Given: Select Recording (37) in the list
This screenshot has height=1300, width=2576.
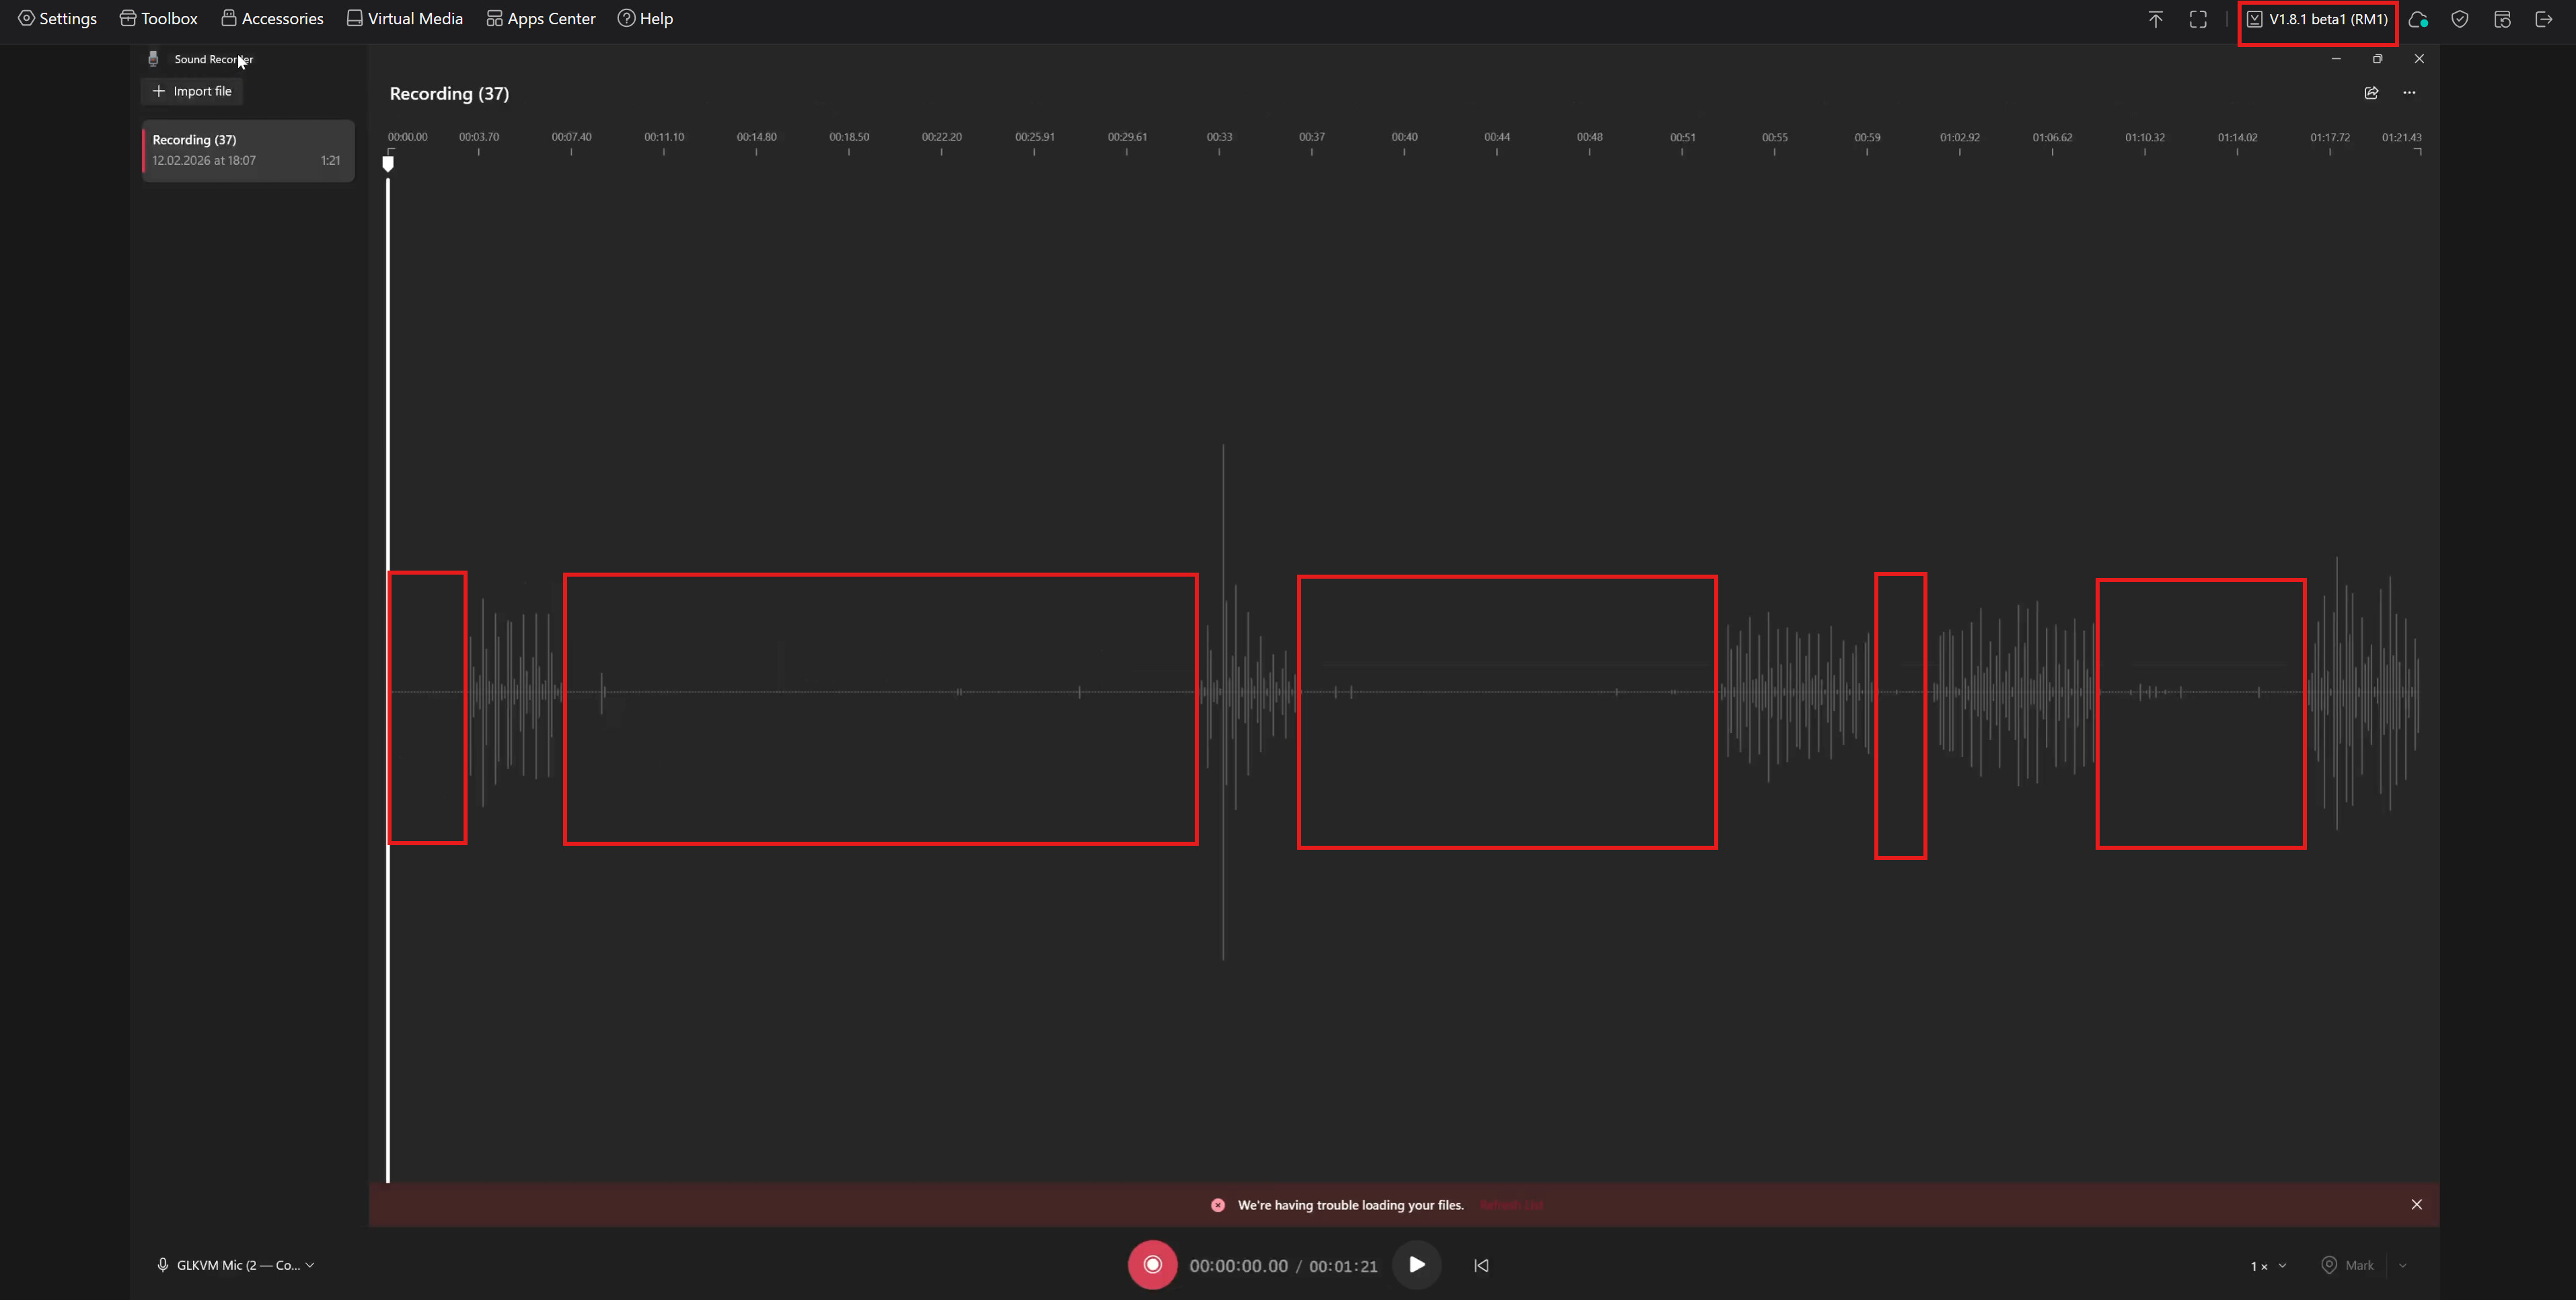Looking at the screenshot, I should tap(247, 150).
